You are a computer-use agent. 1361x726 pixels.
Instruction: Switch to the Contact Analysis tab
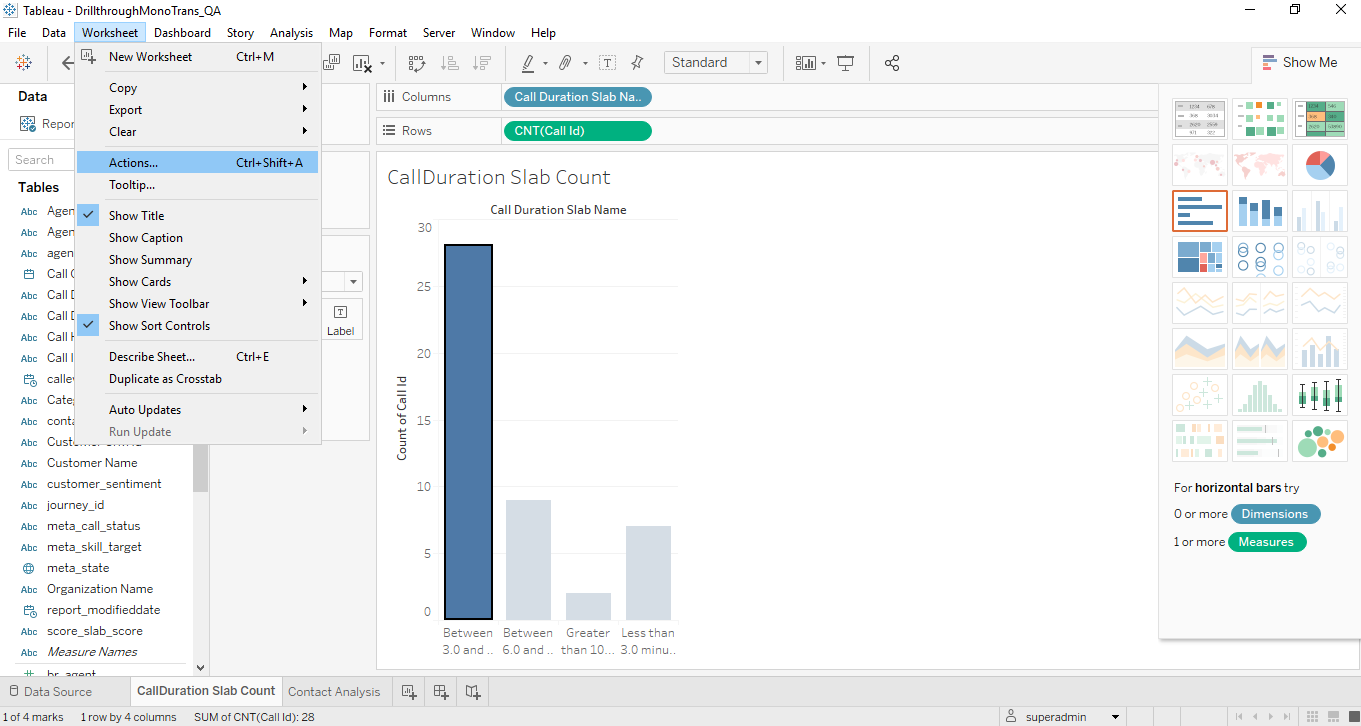click(334, 691)
